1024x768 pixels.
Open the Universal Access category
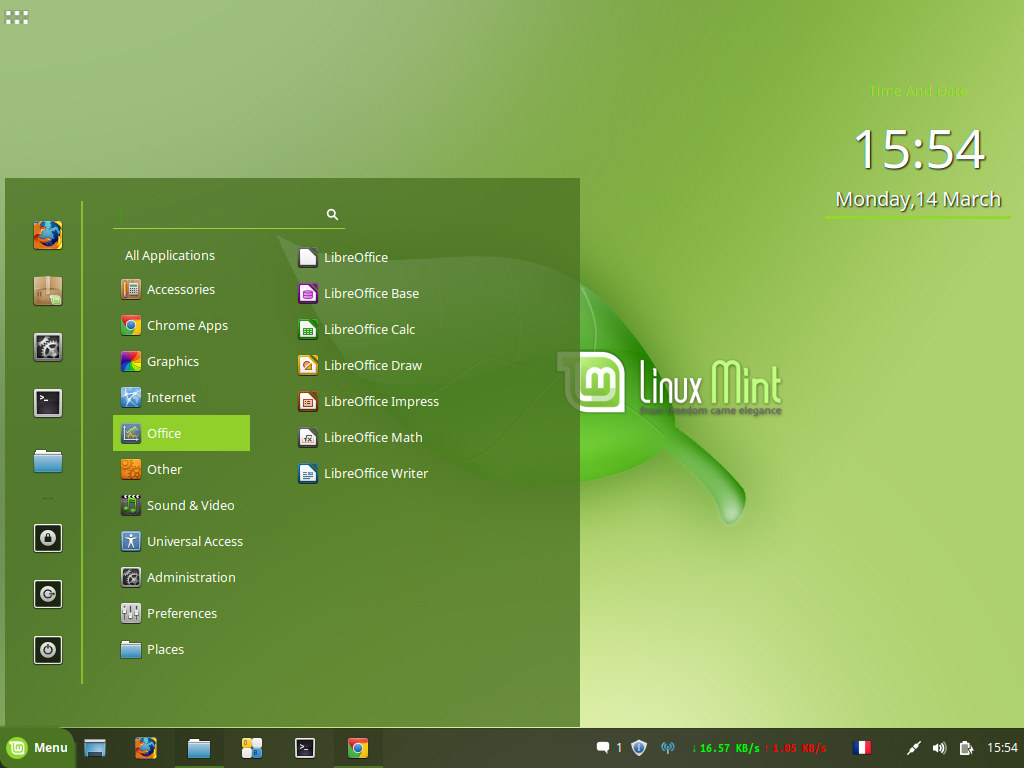point(182,541)
